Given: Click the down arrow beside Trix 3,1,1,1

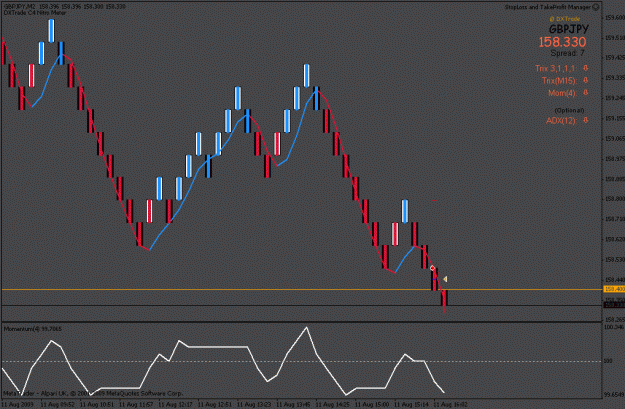Looking at the screenshot, I should 586,68.
